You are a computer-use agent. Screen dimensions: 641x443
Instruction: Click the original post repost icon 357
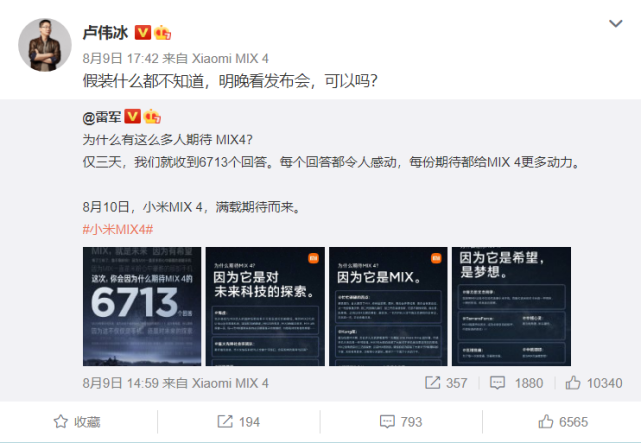tap(446, 383)
